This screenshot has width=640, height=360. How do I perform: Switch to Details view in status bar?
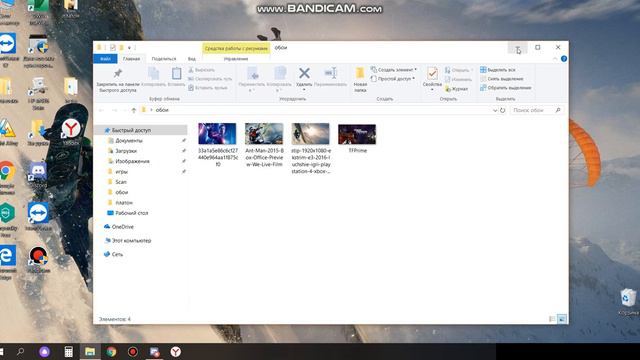tap(552, 319)
